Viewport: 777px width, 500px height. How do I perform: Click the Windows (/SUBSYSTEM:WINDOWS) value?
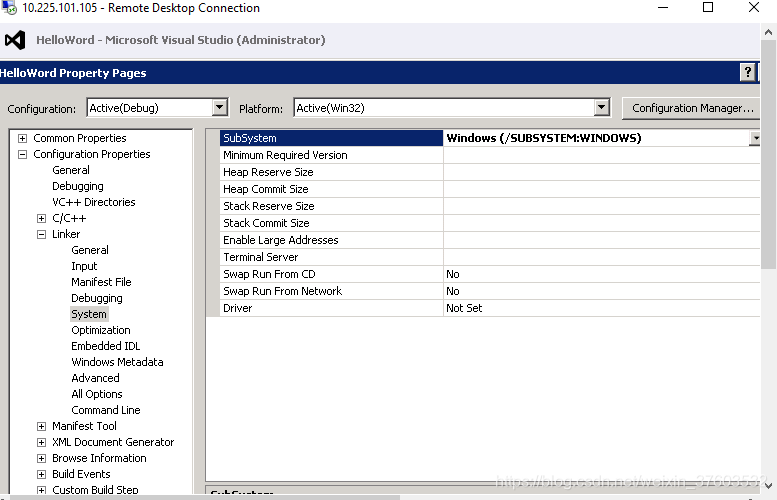[544, 138]
